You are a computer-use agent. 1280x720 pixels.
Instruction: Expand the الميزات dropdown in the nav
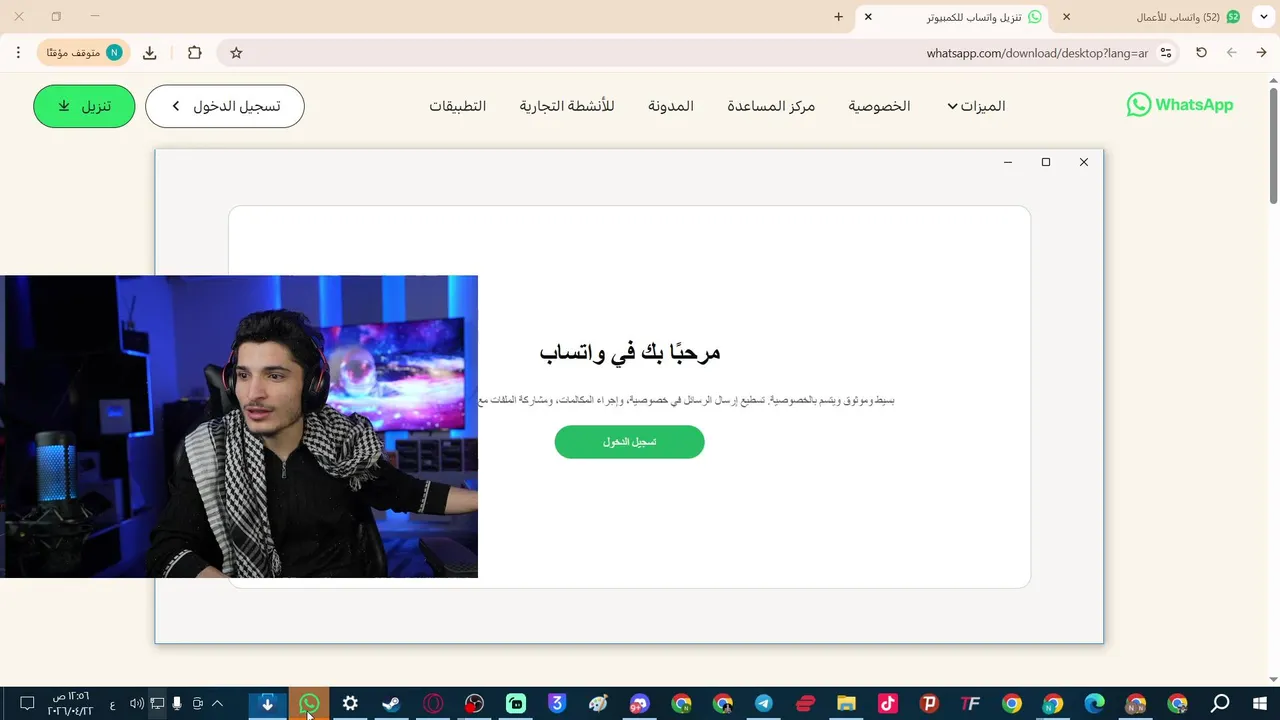point(976,106)
